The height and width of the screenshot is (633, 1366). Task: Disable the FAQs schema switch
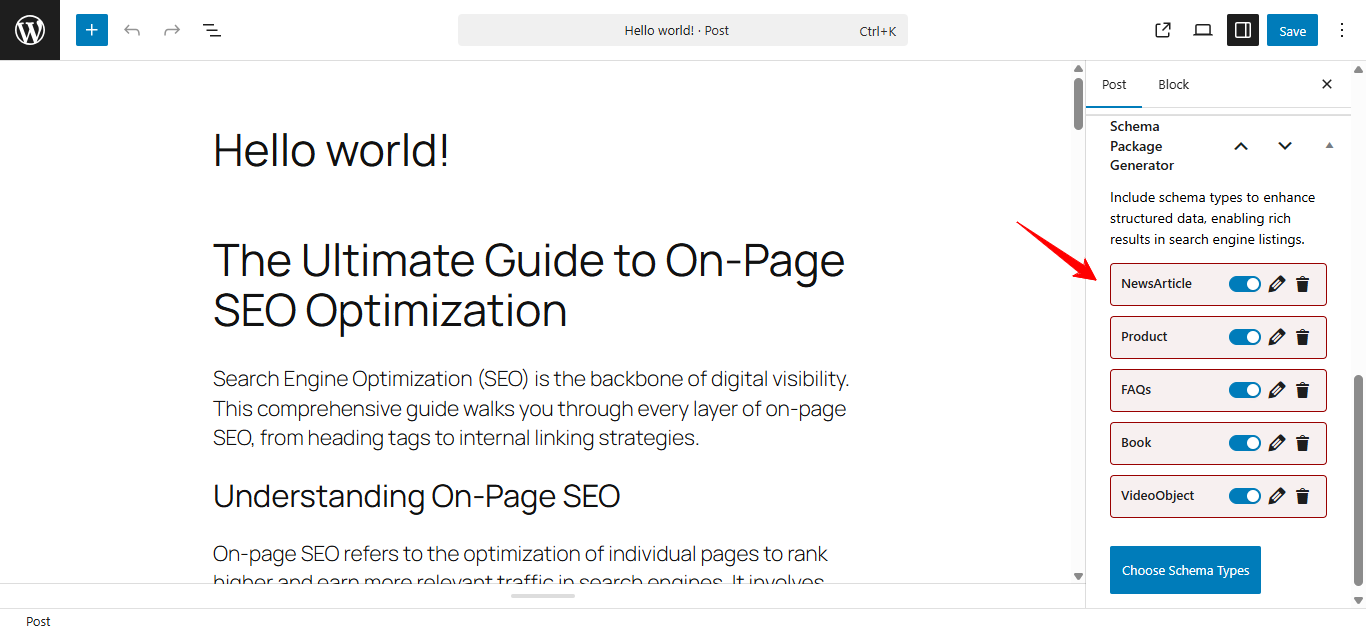coord(1245,390)
